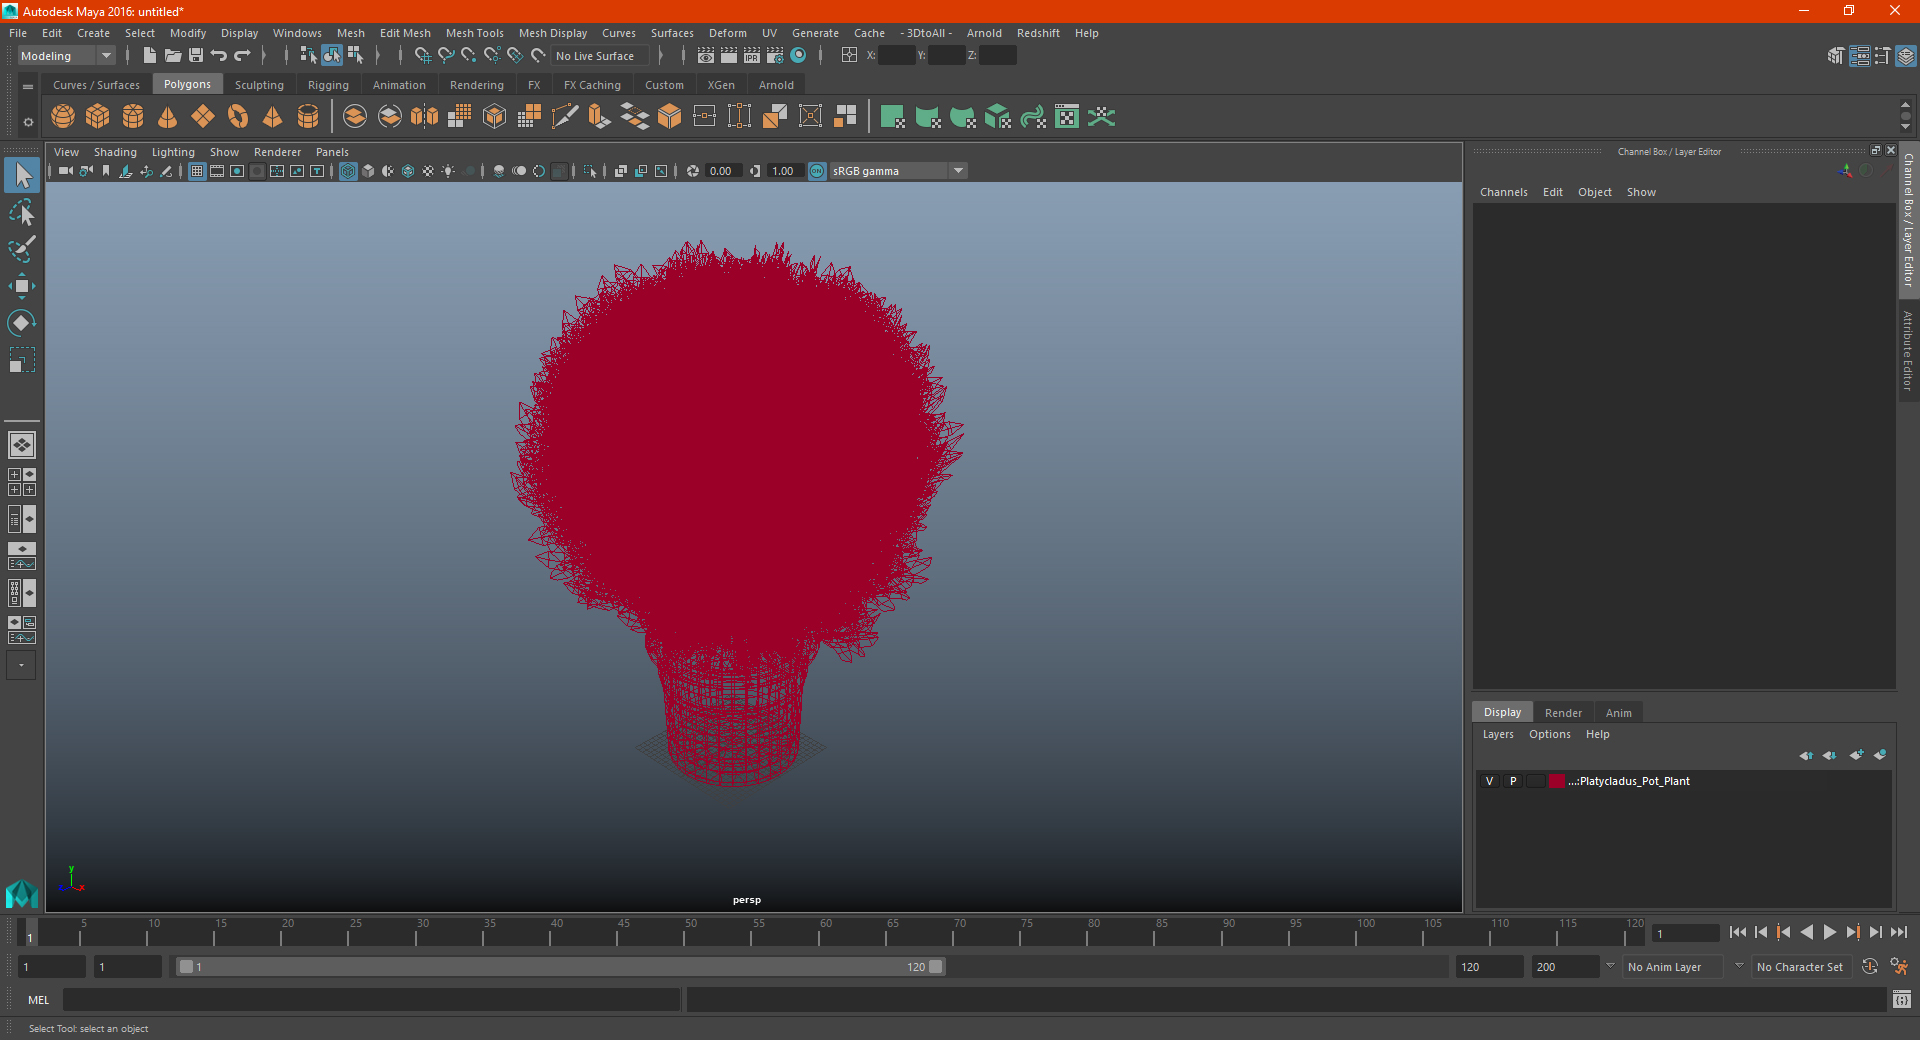Image resolution: width=1920 pixels, height=1040 pixels.
Task: Click the MEL command line input field
Action: click(371, 1000)
